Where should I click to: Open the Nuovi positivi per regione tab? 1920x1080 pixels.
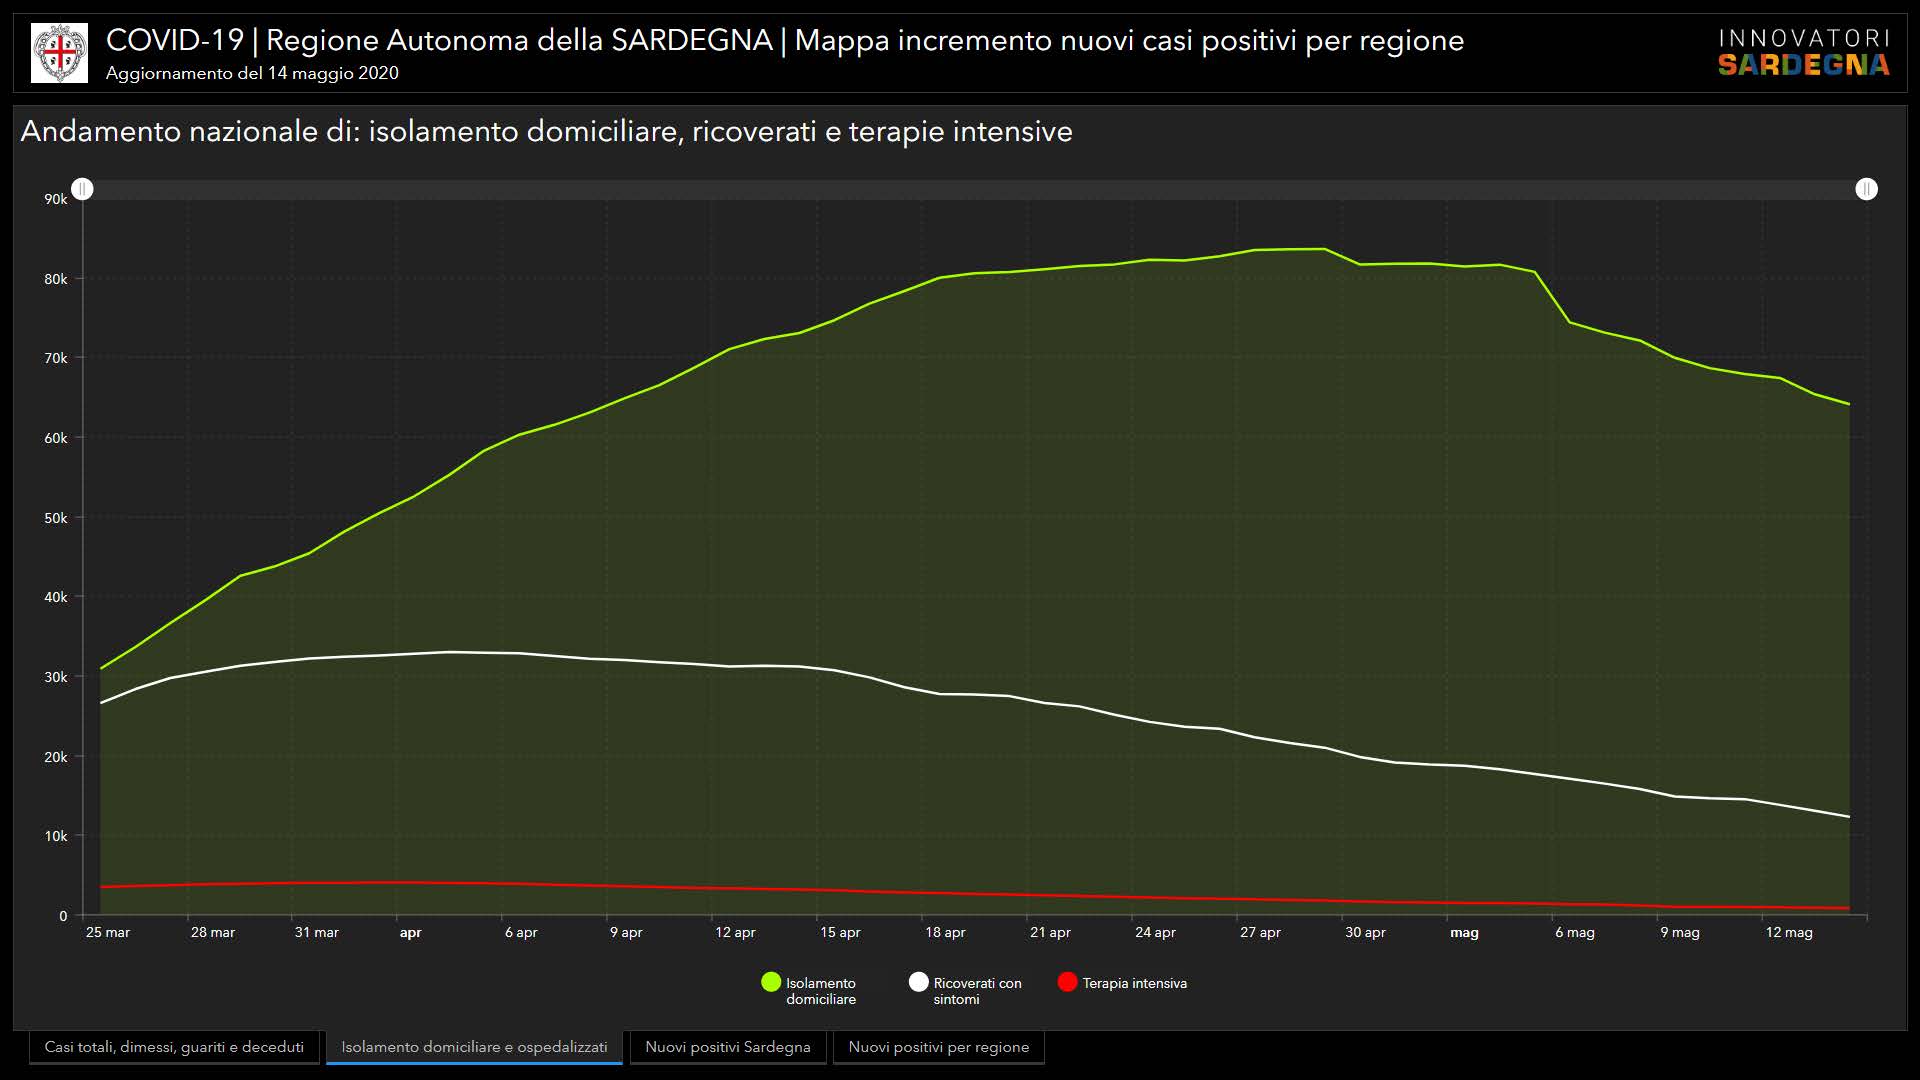938,1047
